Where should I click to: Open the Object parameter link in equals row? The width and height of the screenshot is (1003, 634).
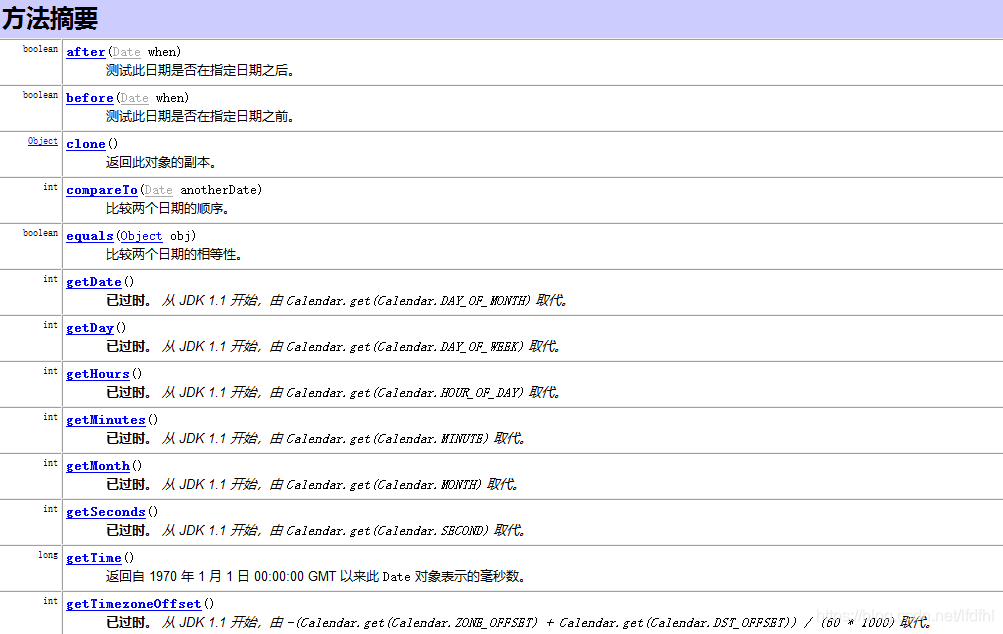coord(140,235)
